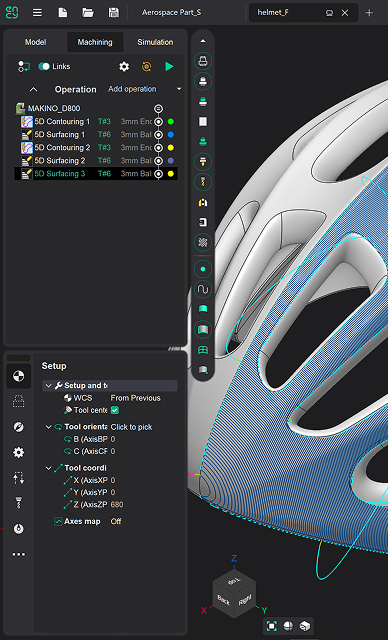Toggle node for 5D Contouring 2 row
388x640 pixels.
tap(158, 148)
